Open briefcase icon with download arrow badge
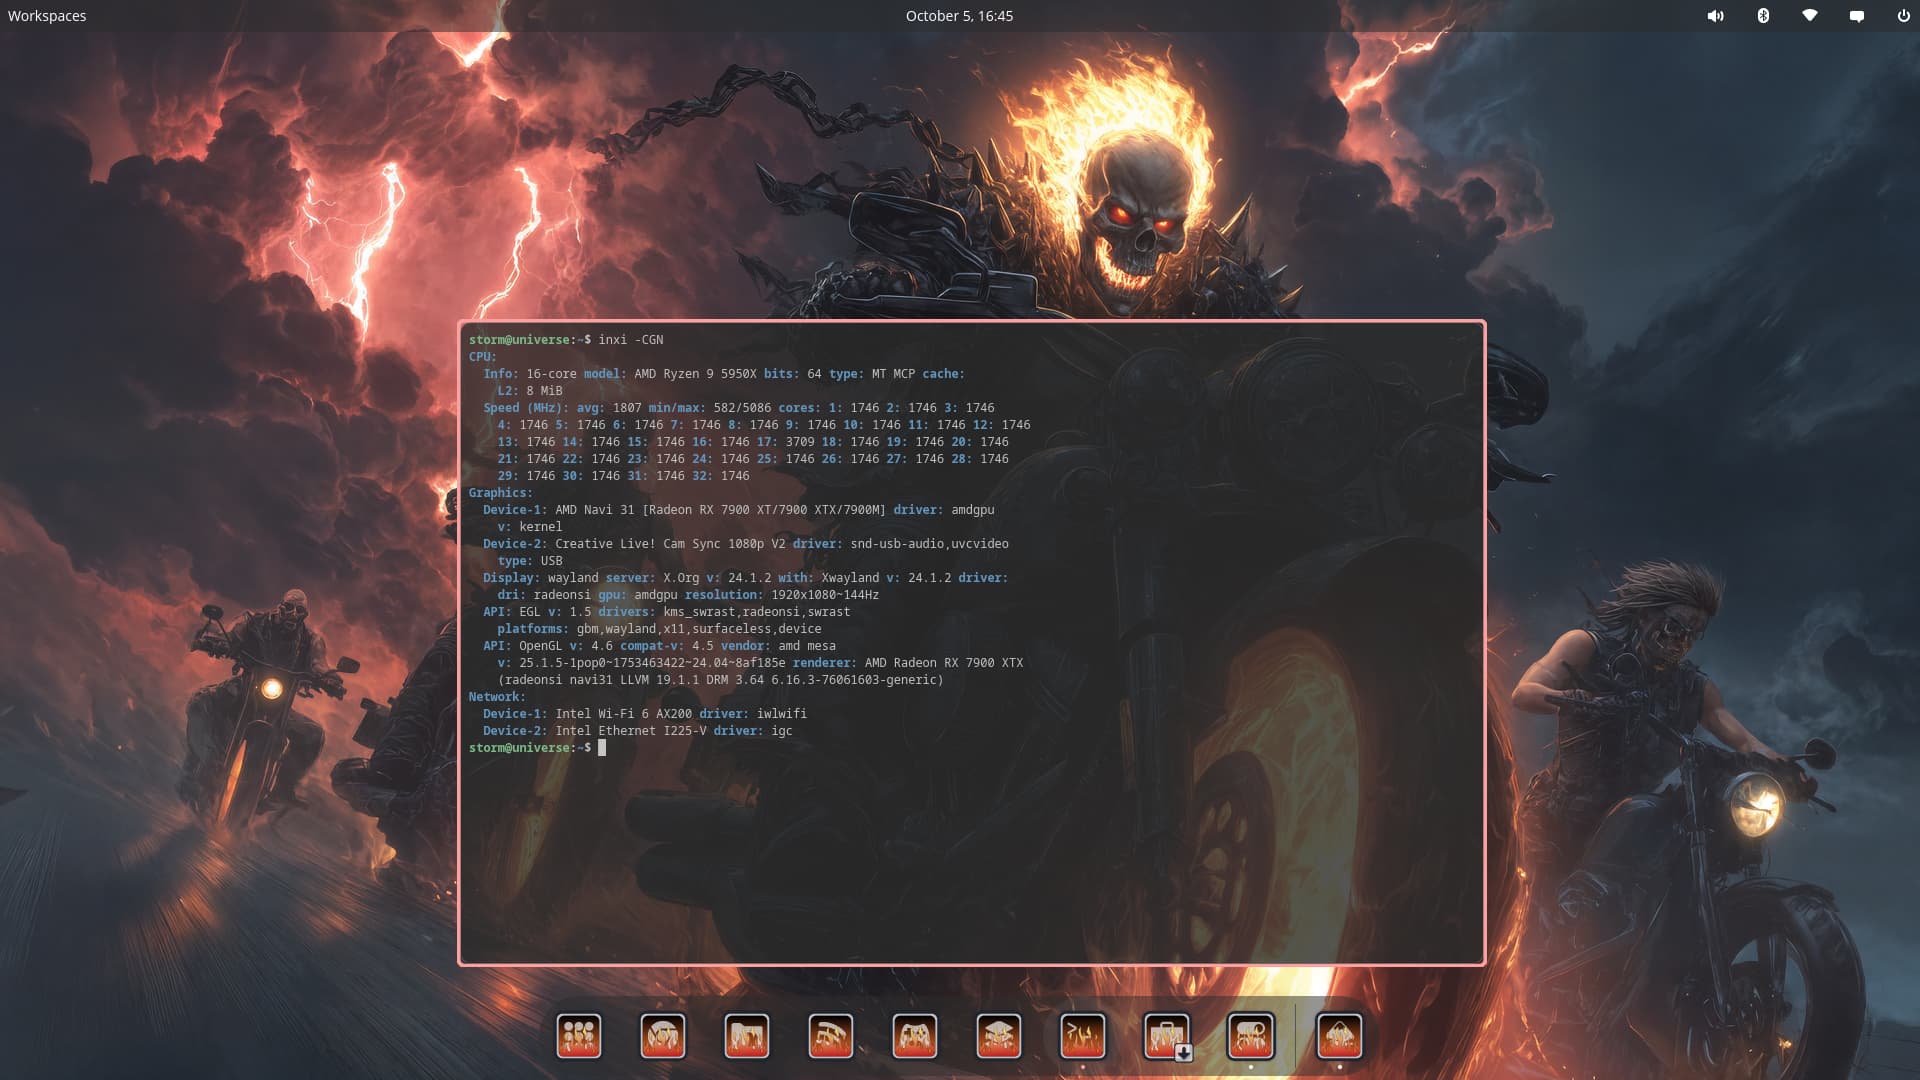The height and width of the screenshot is (1080, 1920). (1167, 1036)
